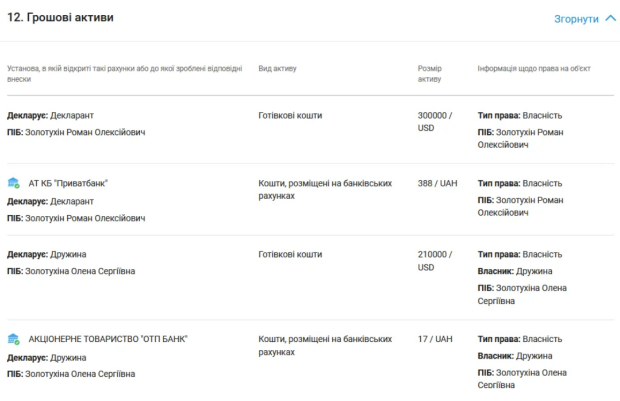
Task: Click Власник: Дружина in the cash row
Action: point(515,271)
